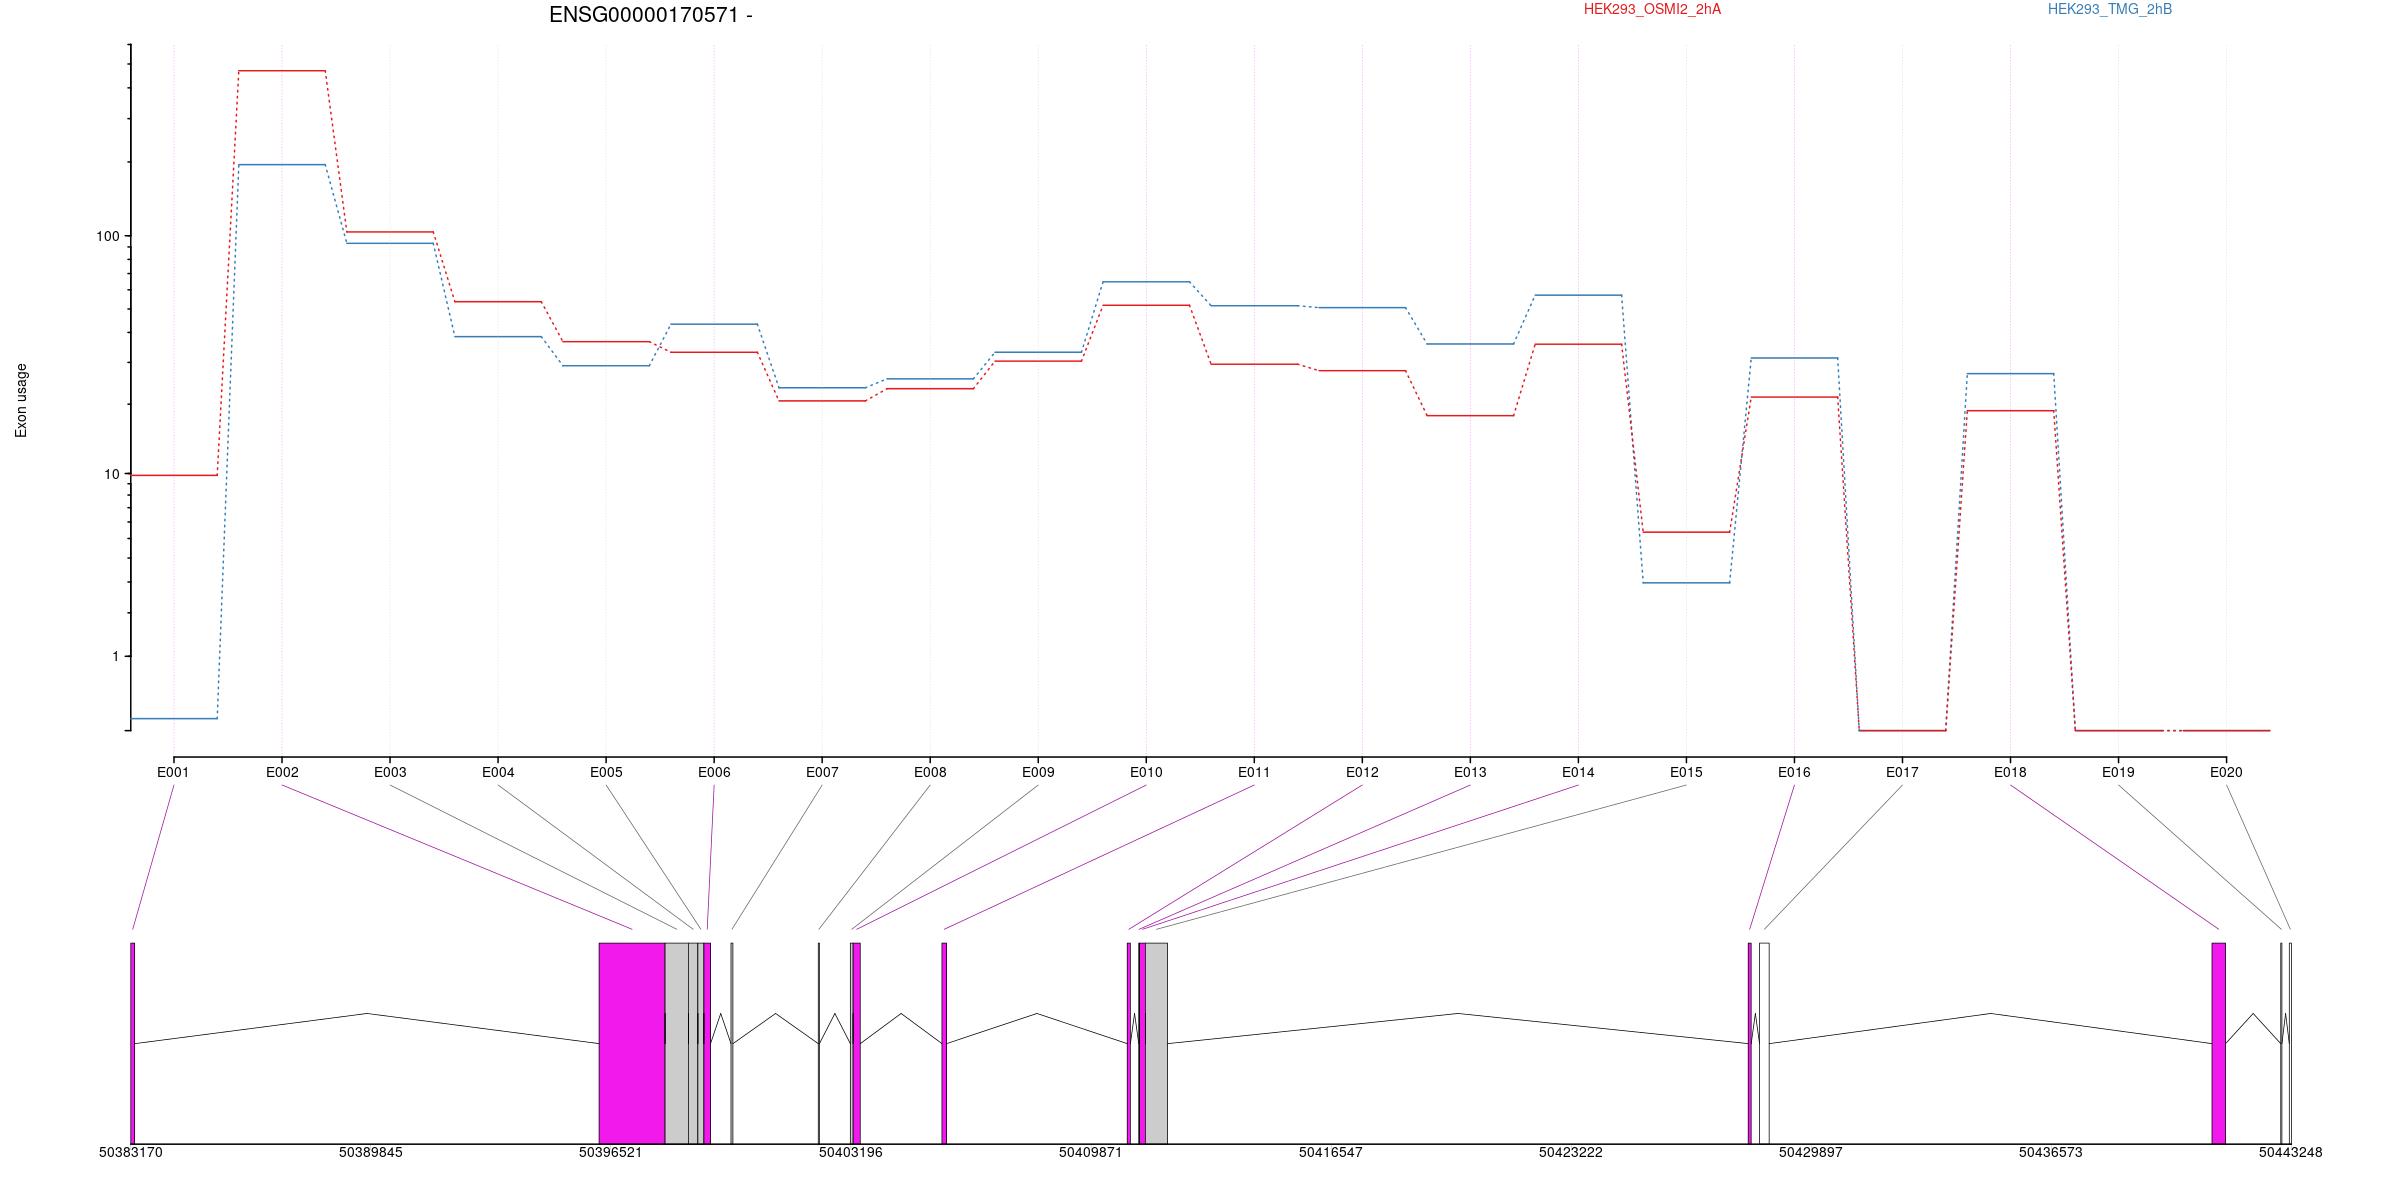Click the red segment at E016

(x=1794, y=397)
